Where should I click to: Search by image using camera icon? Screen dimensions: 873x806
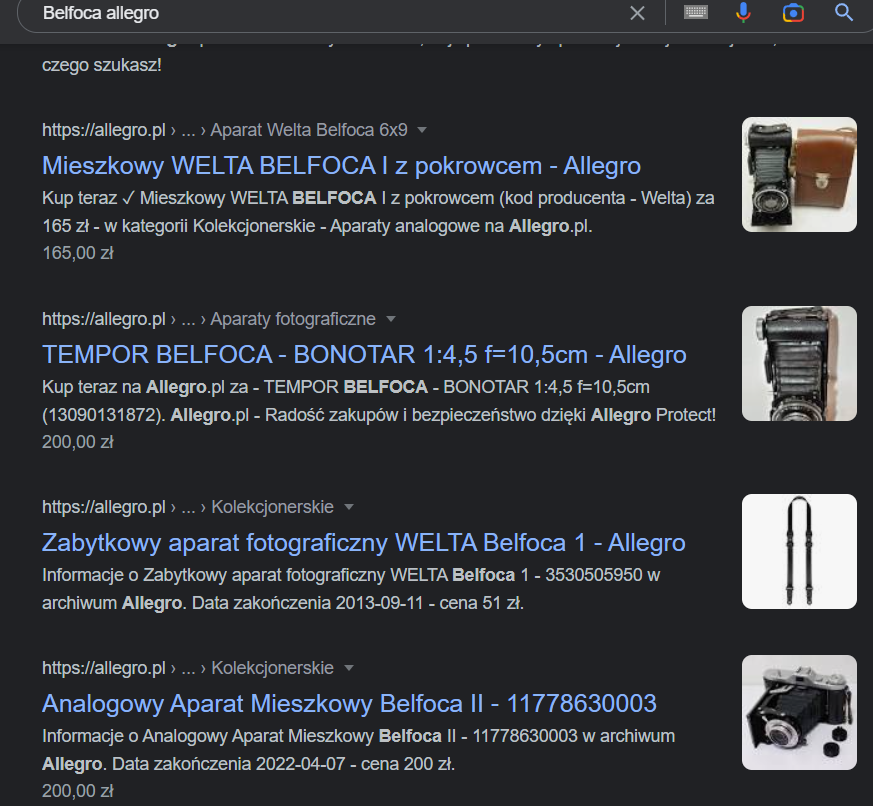(794, 12)
